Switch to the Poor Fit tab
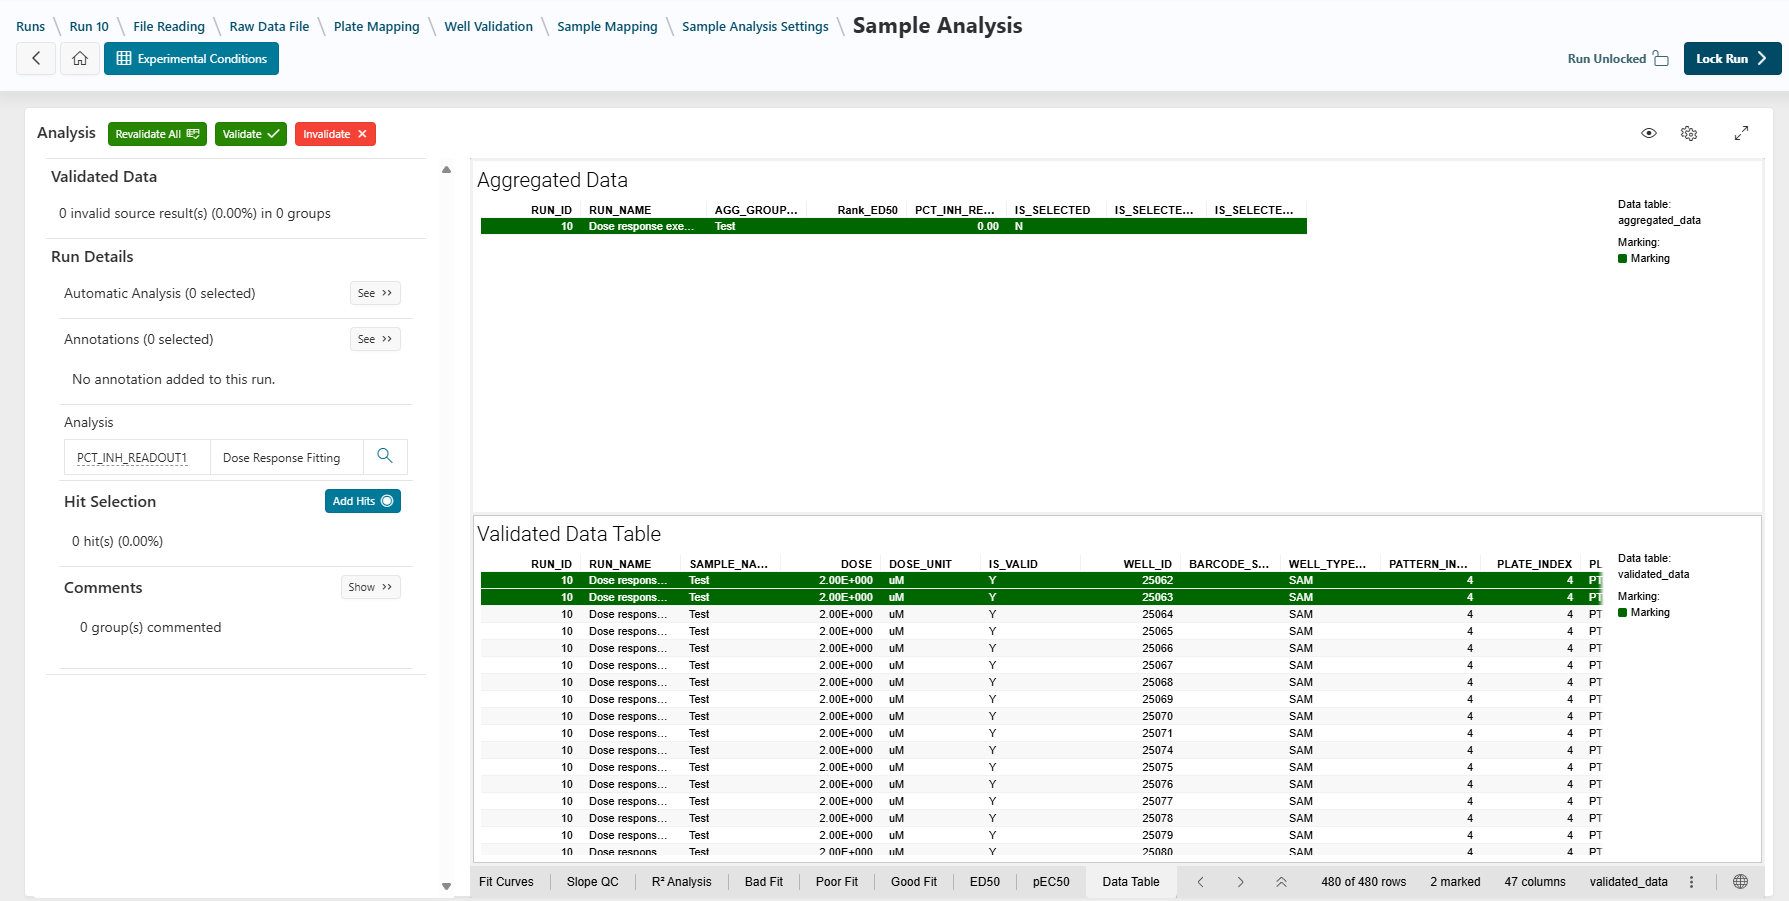The width and height of the screenshot is (1789, 901). coord(837,882)
